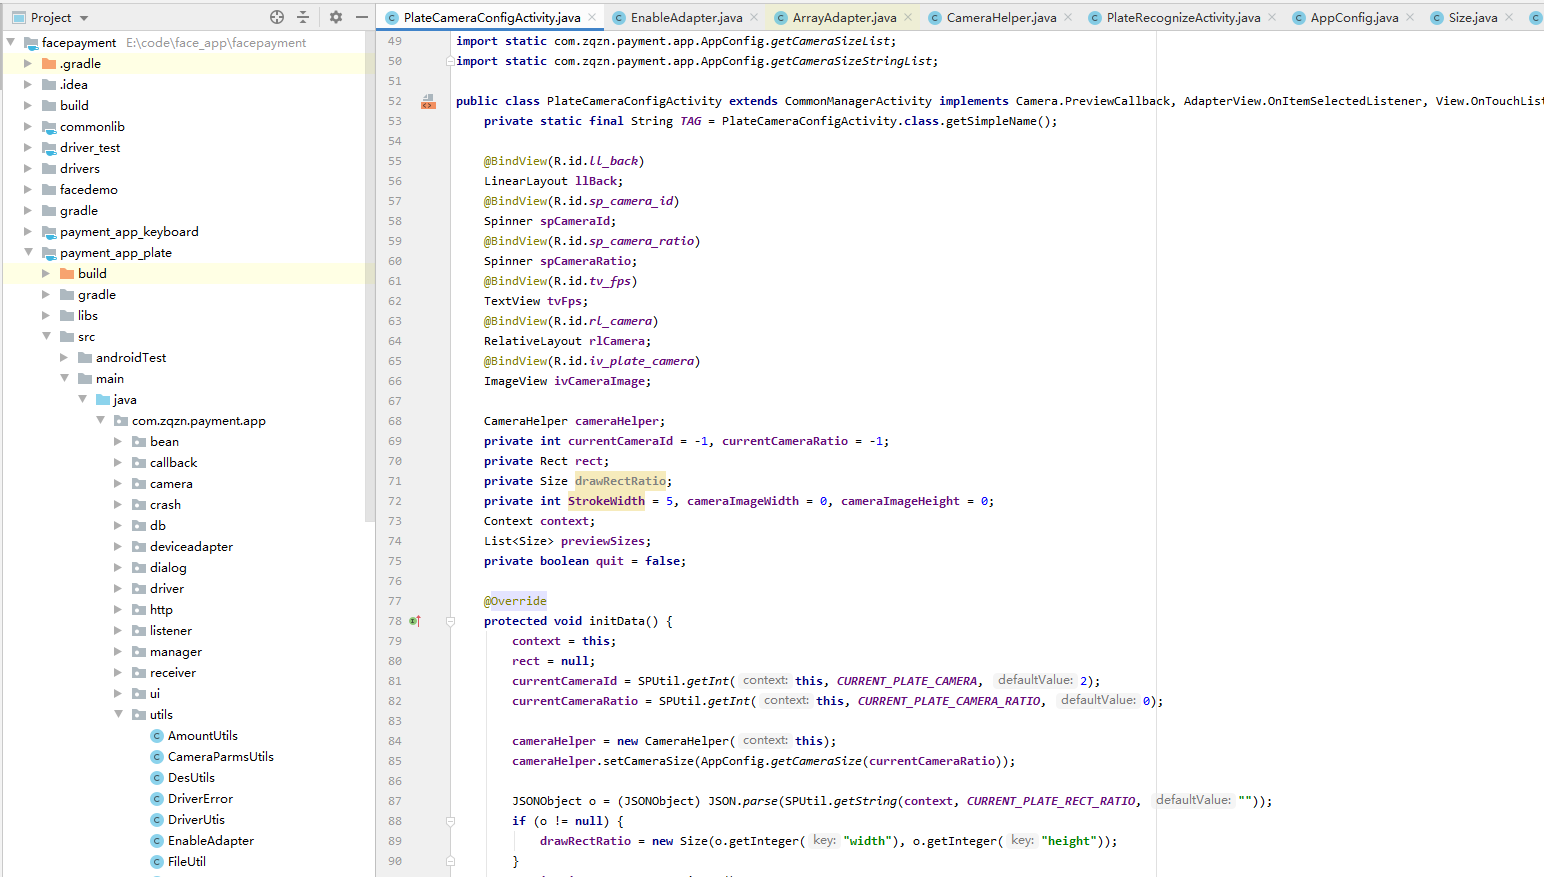Open DriverError class file

tap(200, 798)
